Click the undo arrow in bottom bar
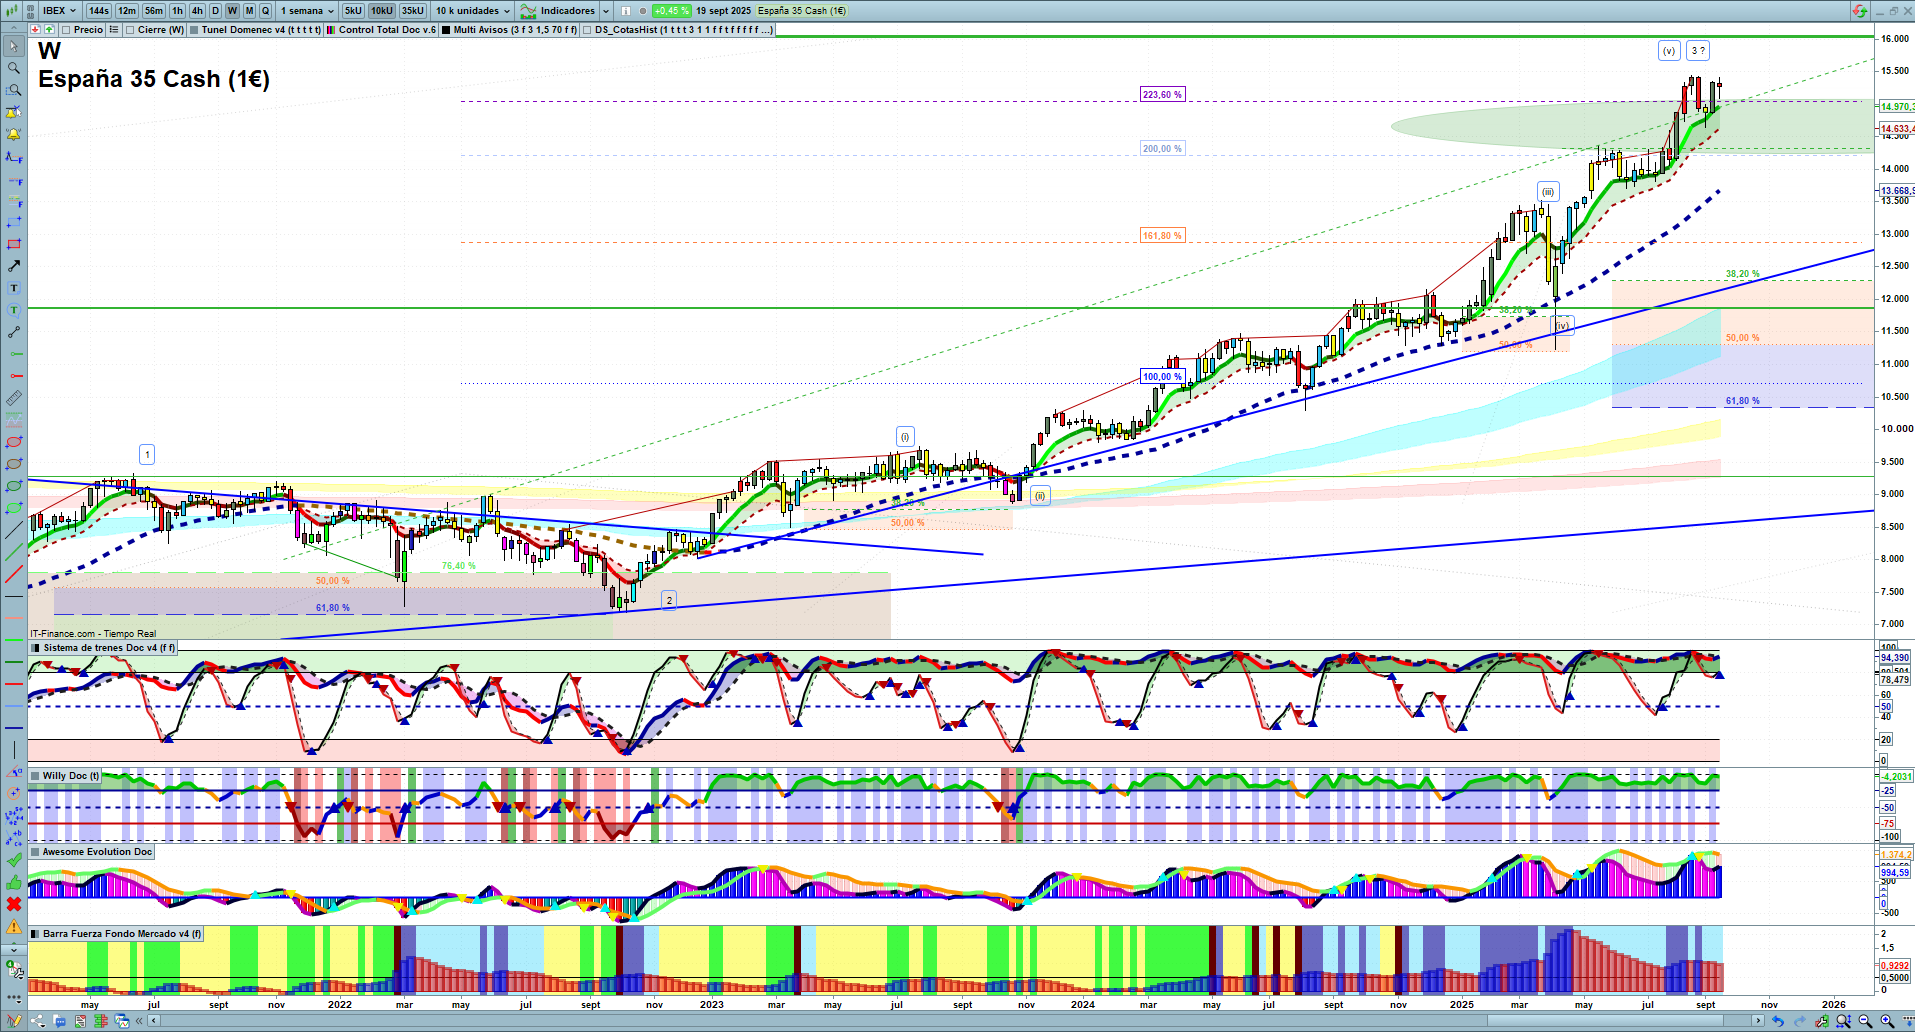The image size is (1915, 1032). [x=1777, y=1021]
